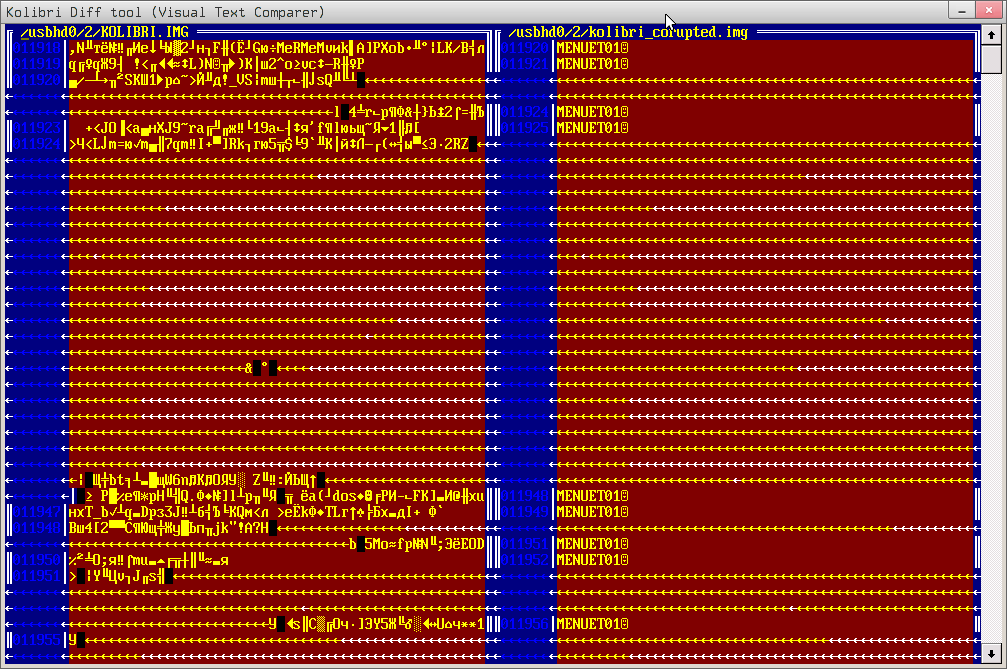Click the title bar reading Visual Text Comparer
Image resolution: width=1007 pixels, height=669 pixels.
click(200, 11)
